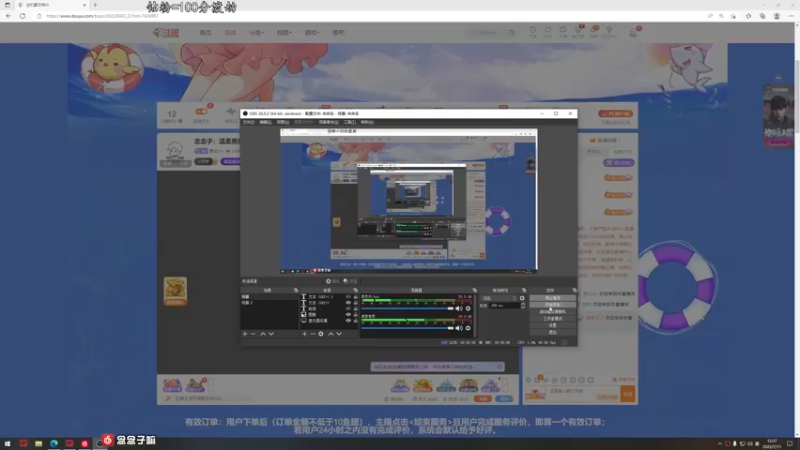Lock the 图像 source
The height and width of the screenshot is (450, 800).
(356, 315)
